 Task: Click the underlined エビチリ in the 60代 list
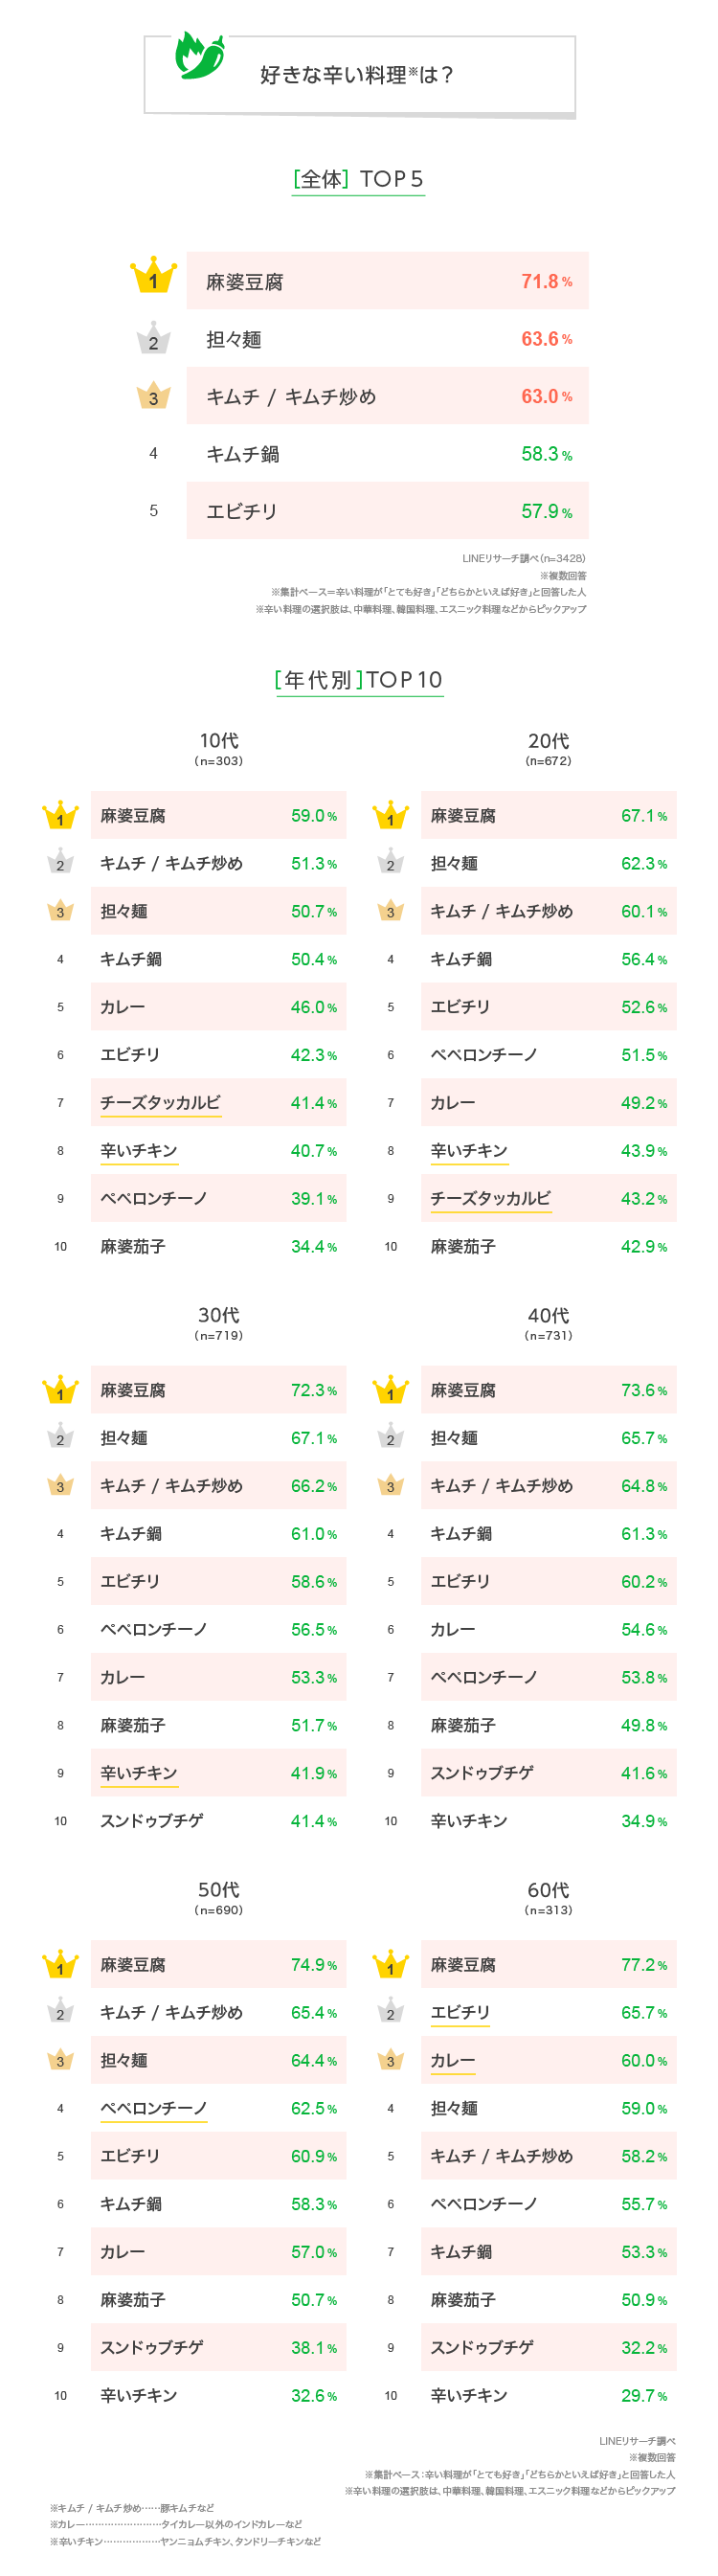460,2012
